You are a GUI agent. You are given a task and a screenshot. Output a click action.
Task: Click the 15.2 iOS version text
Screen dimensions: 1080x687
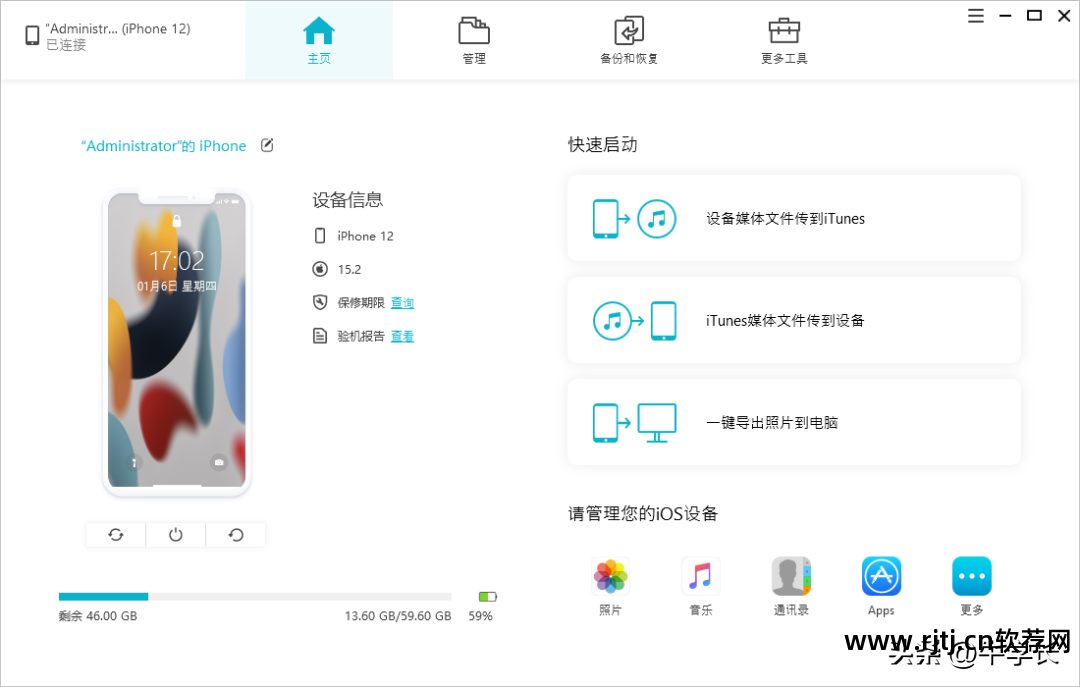click(349, 269)
